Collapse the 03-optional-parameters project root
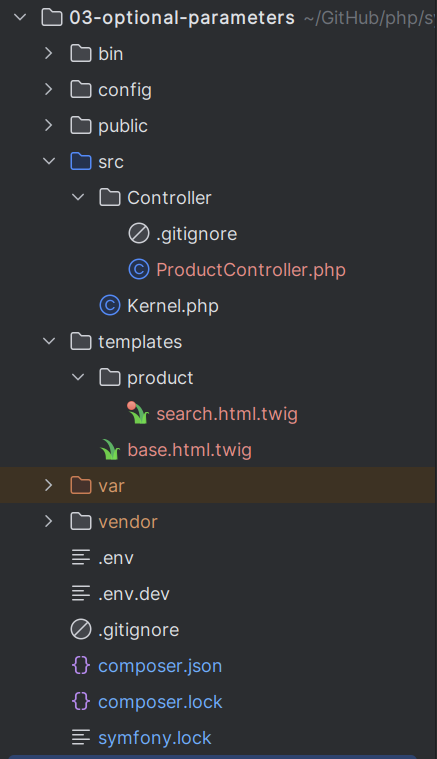The width and height of the screenshot is (437, 759). click(20, 18)
